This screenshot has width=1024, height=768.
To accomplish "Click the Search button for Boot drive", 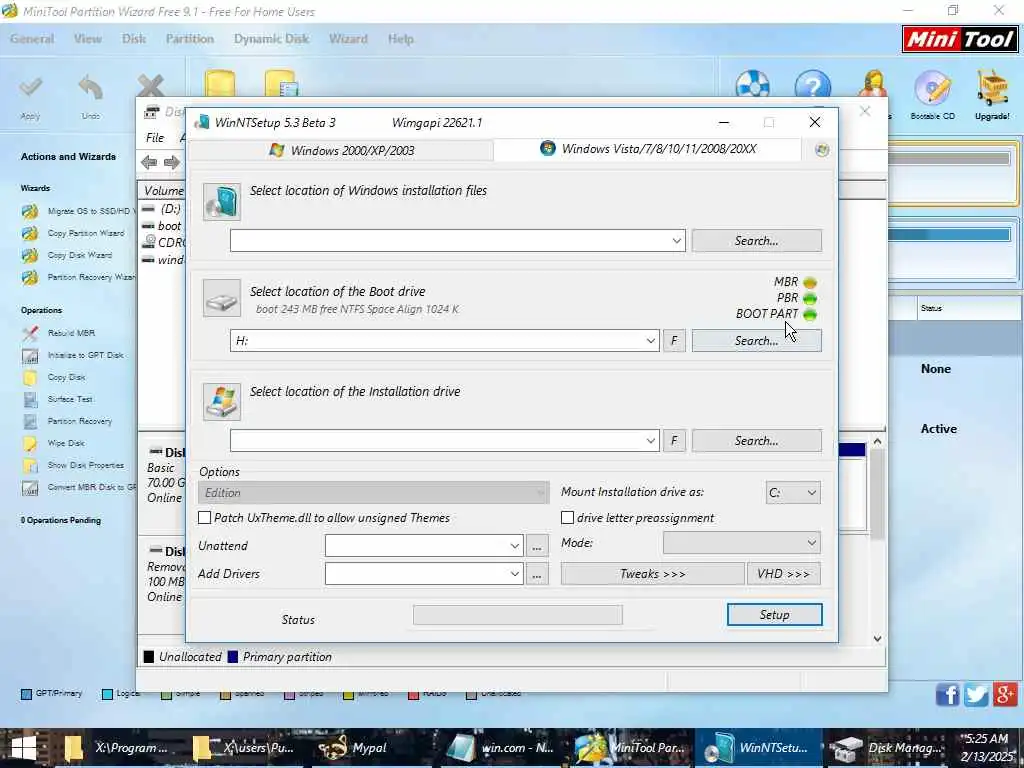I will [756, 340].
